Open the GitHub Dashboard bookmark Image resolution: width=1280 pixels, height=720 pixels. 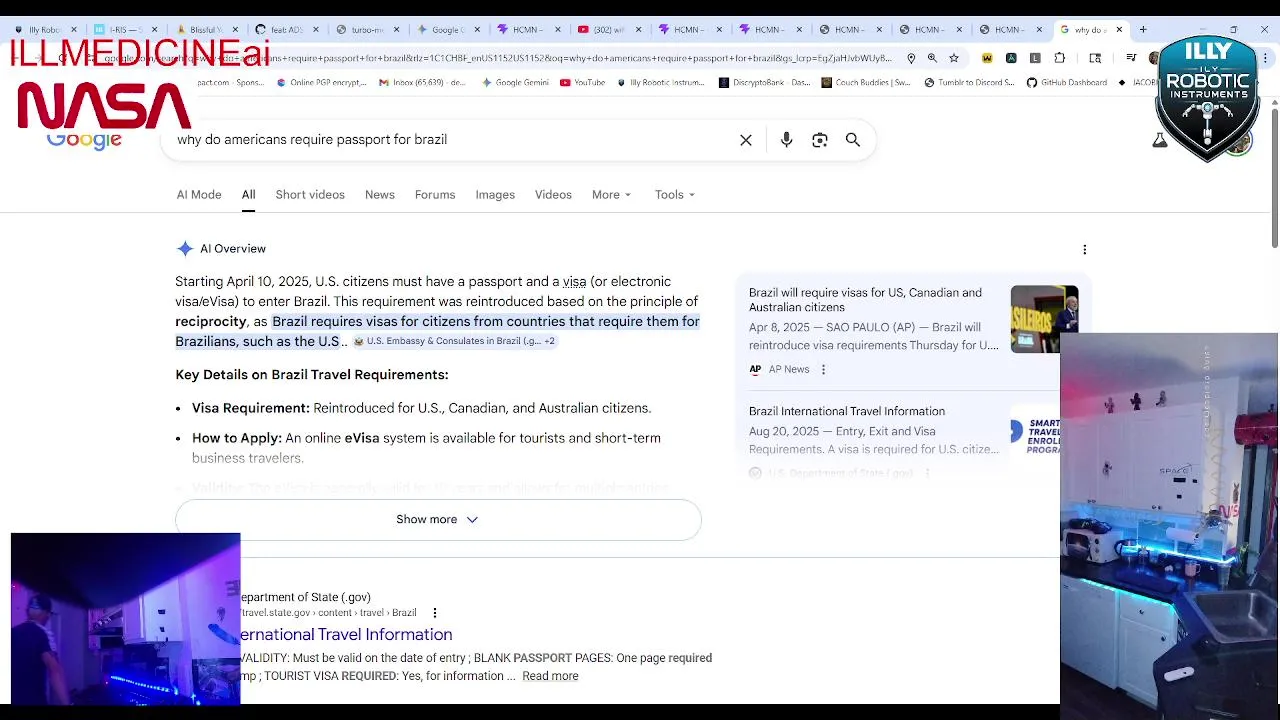coord(1067,83)
